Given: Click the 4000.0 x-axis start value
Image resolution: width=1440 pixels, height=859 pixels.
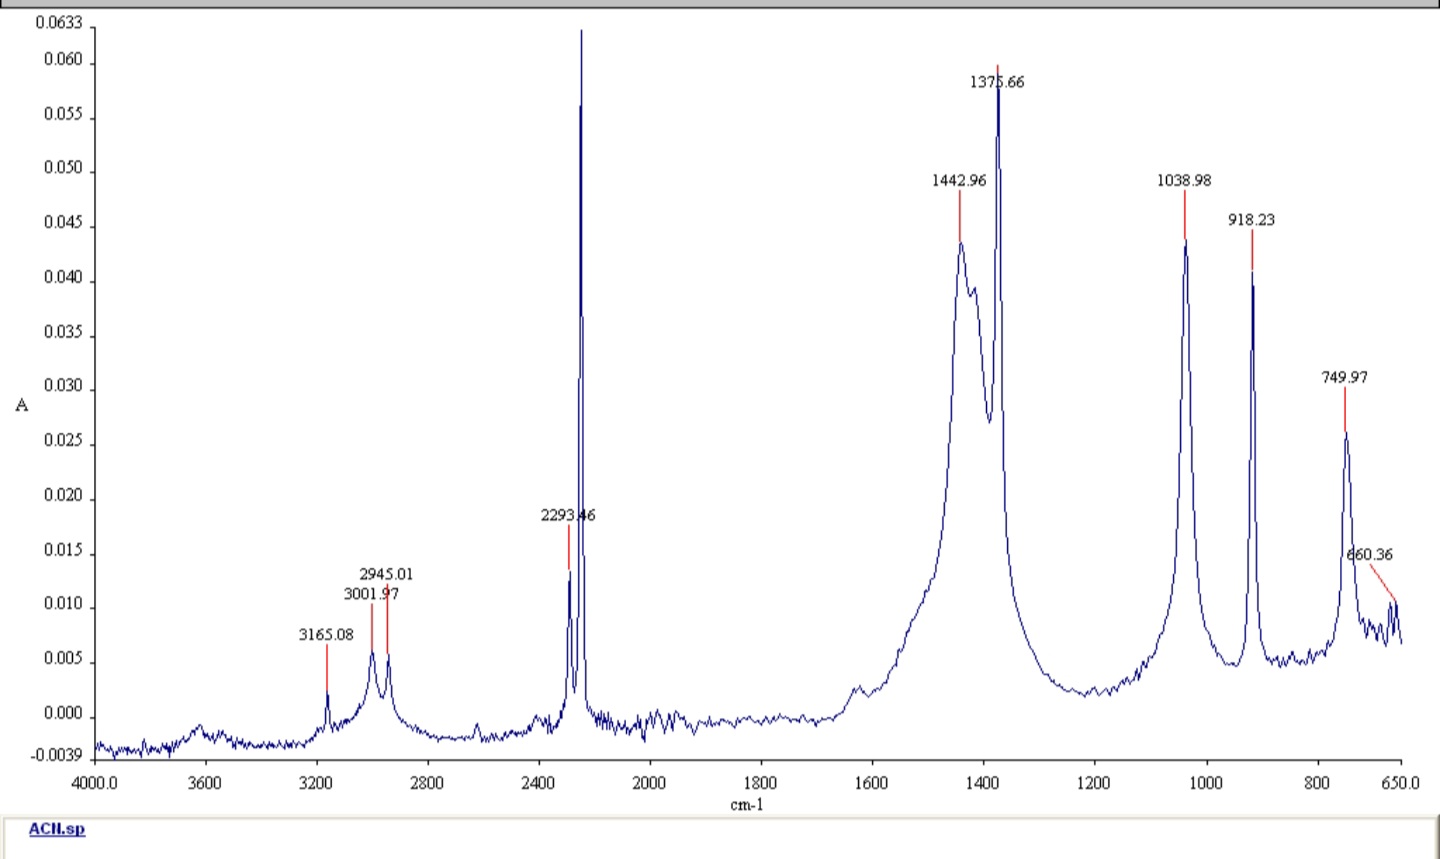Looking at the screenshot, I should (x=94, y=783).
